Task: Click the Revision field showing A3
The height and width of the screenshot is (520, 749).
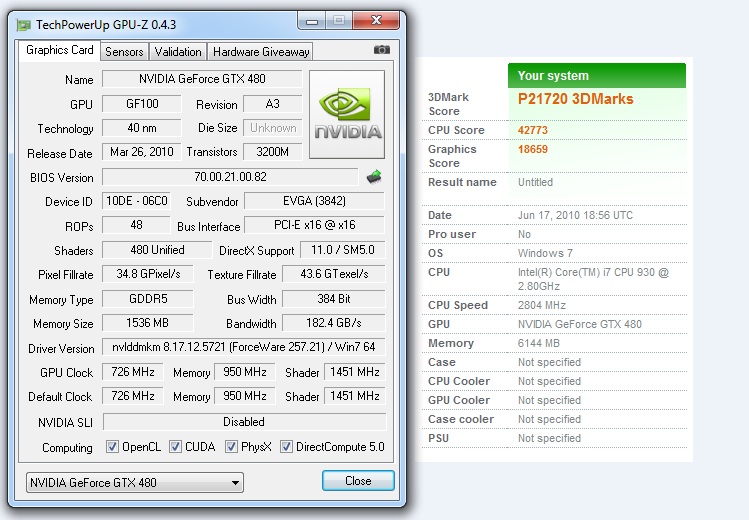Action: [272, 104]
